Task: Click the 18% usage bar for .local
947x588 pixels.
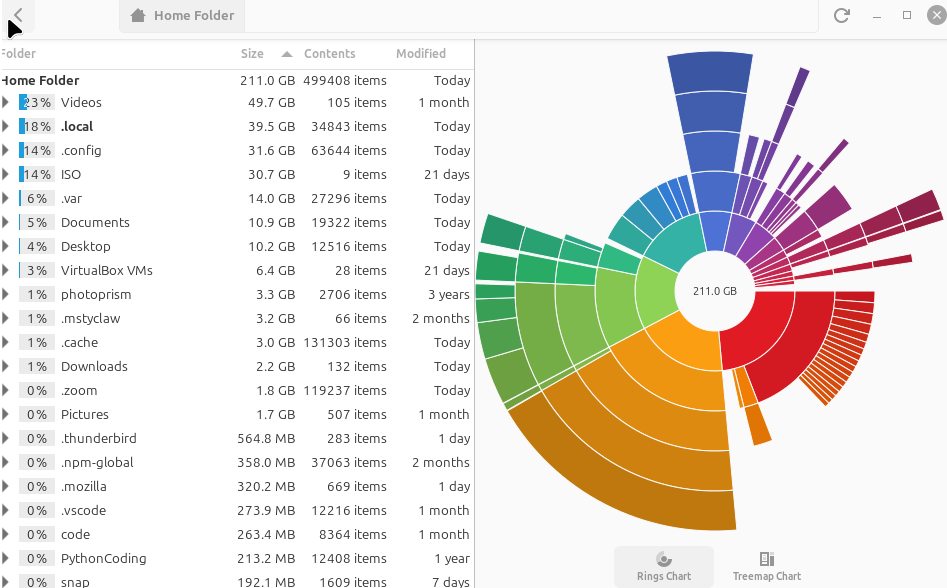Action: pyautogui.click(x=36, y=126)
